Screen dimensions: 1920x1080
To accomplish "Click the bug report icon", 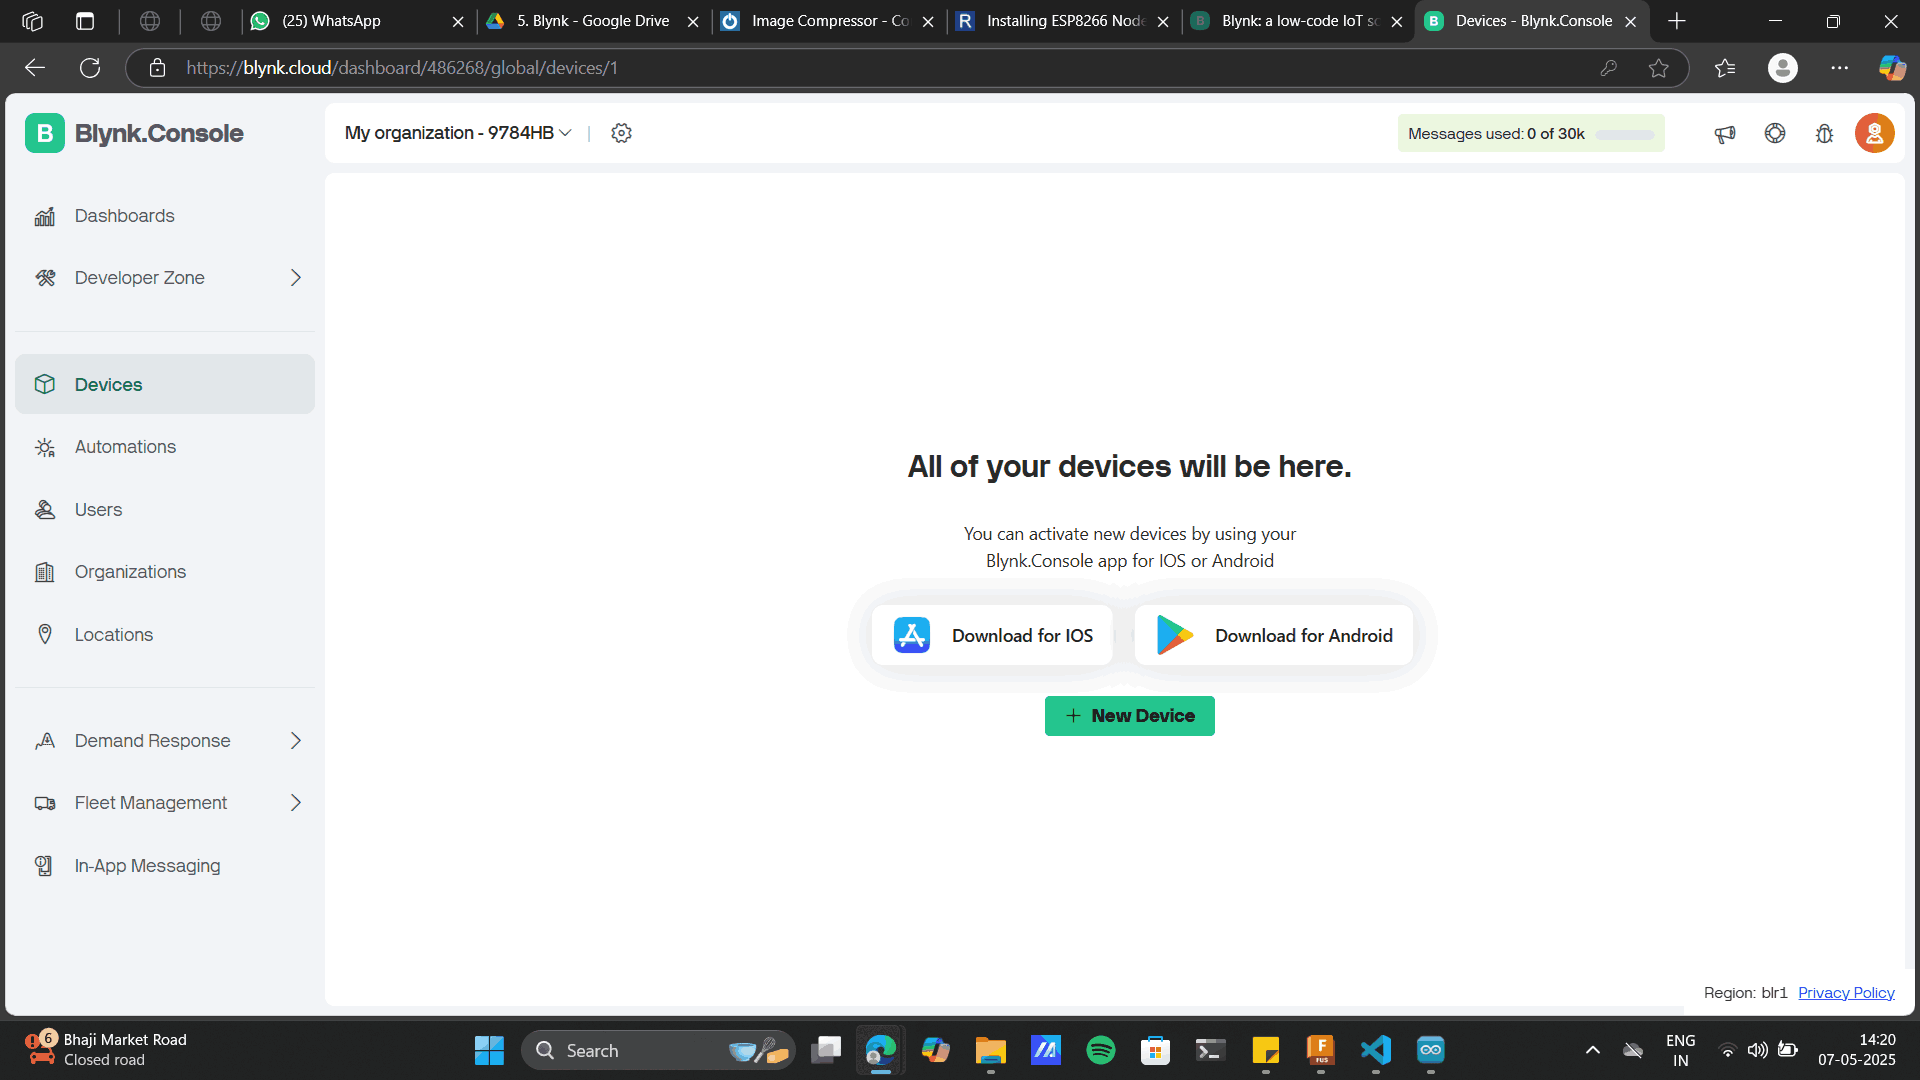I will [x=1825, y=134].
